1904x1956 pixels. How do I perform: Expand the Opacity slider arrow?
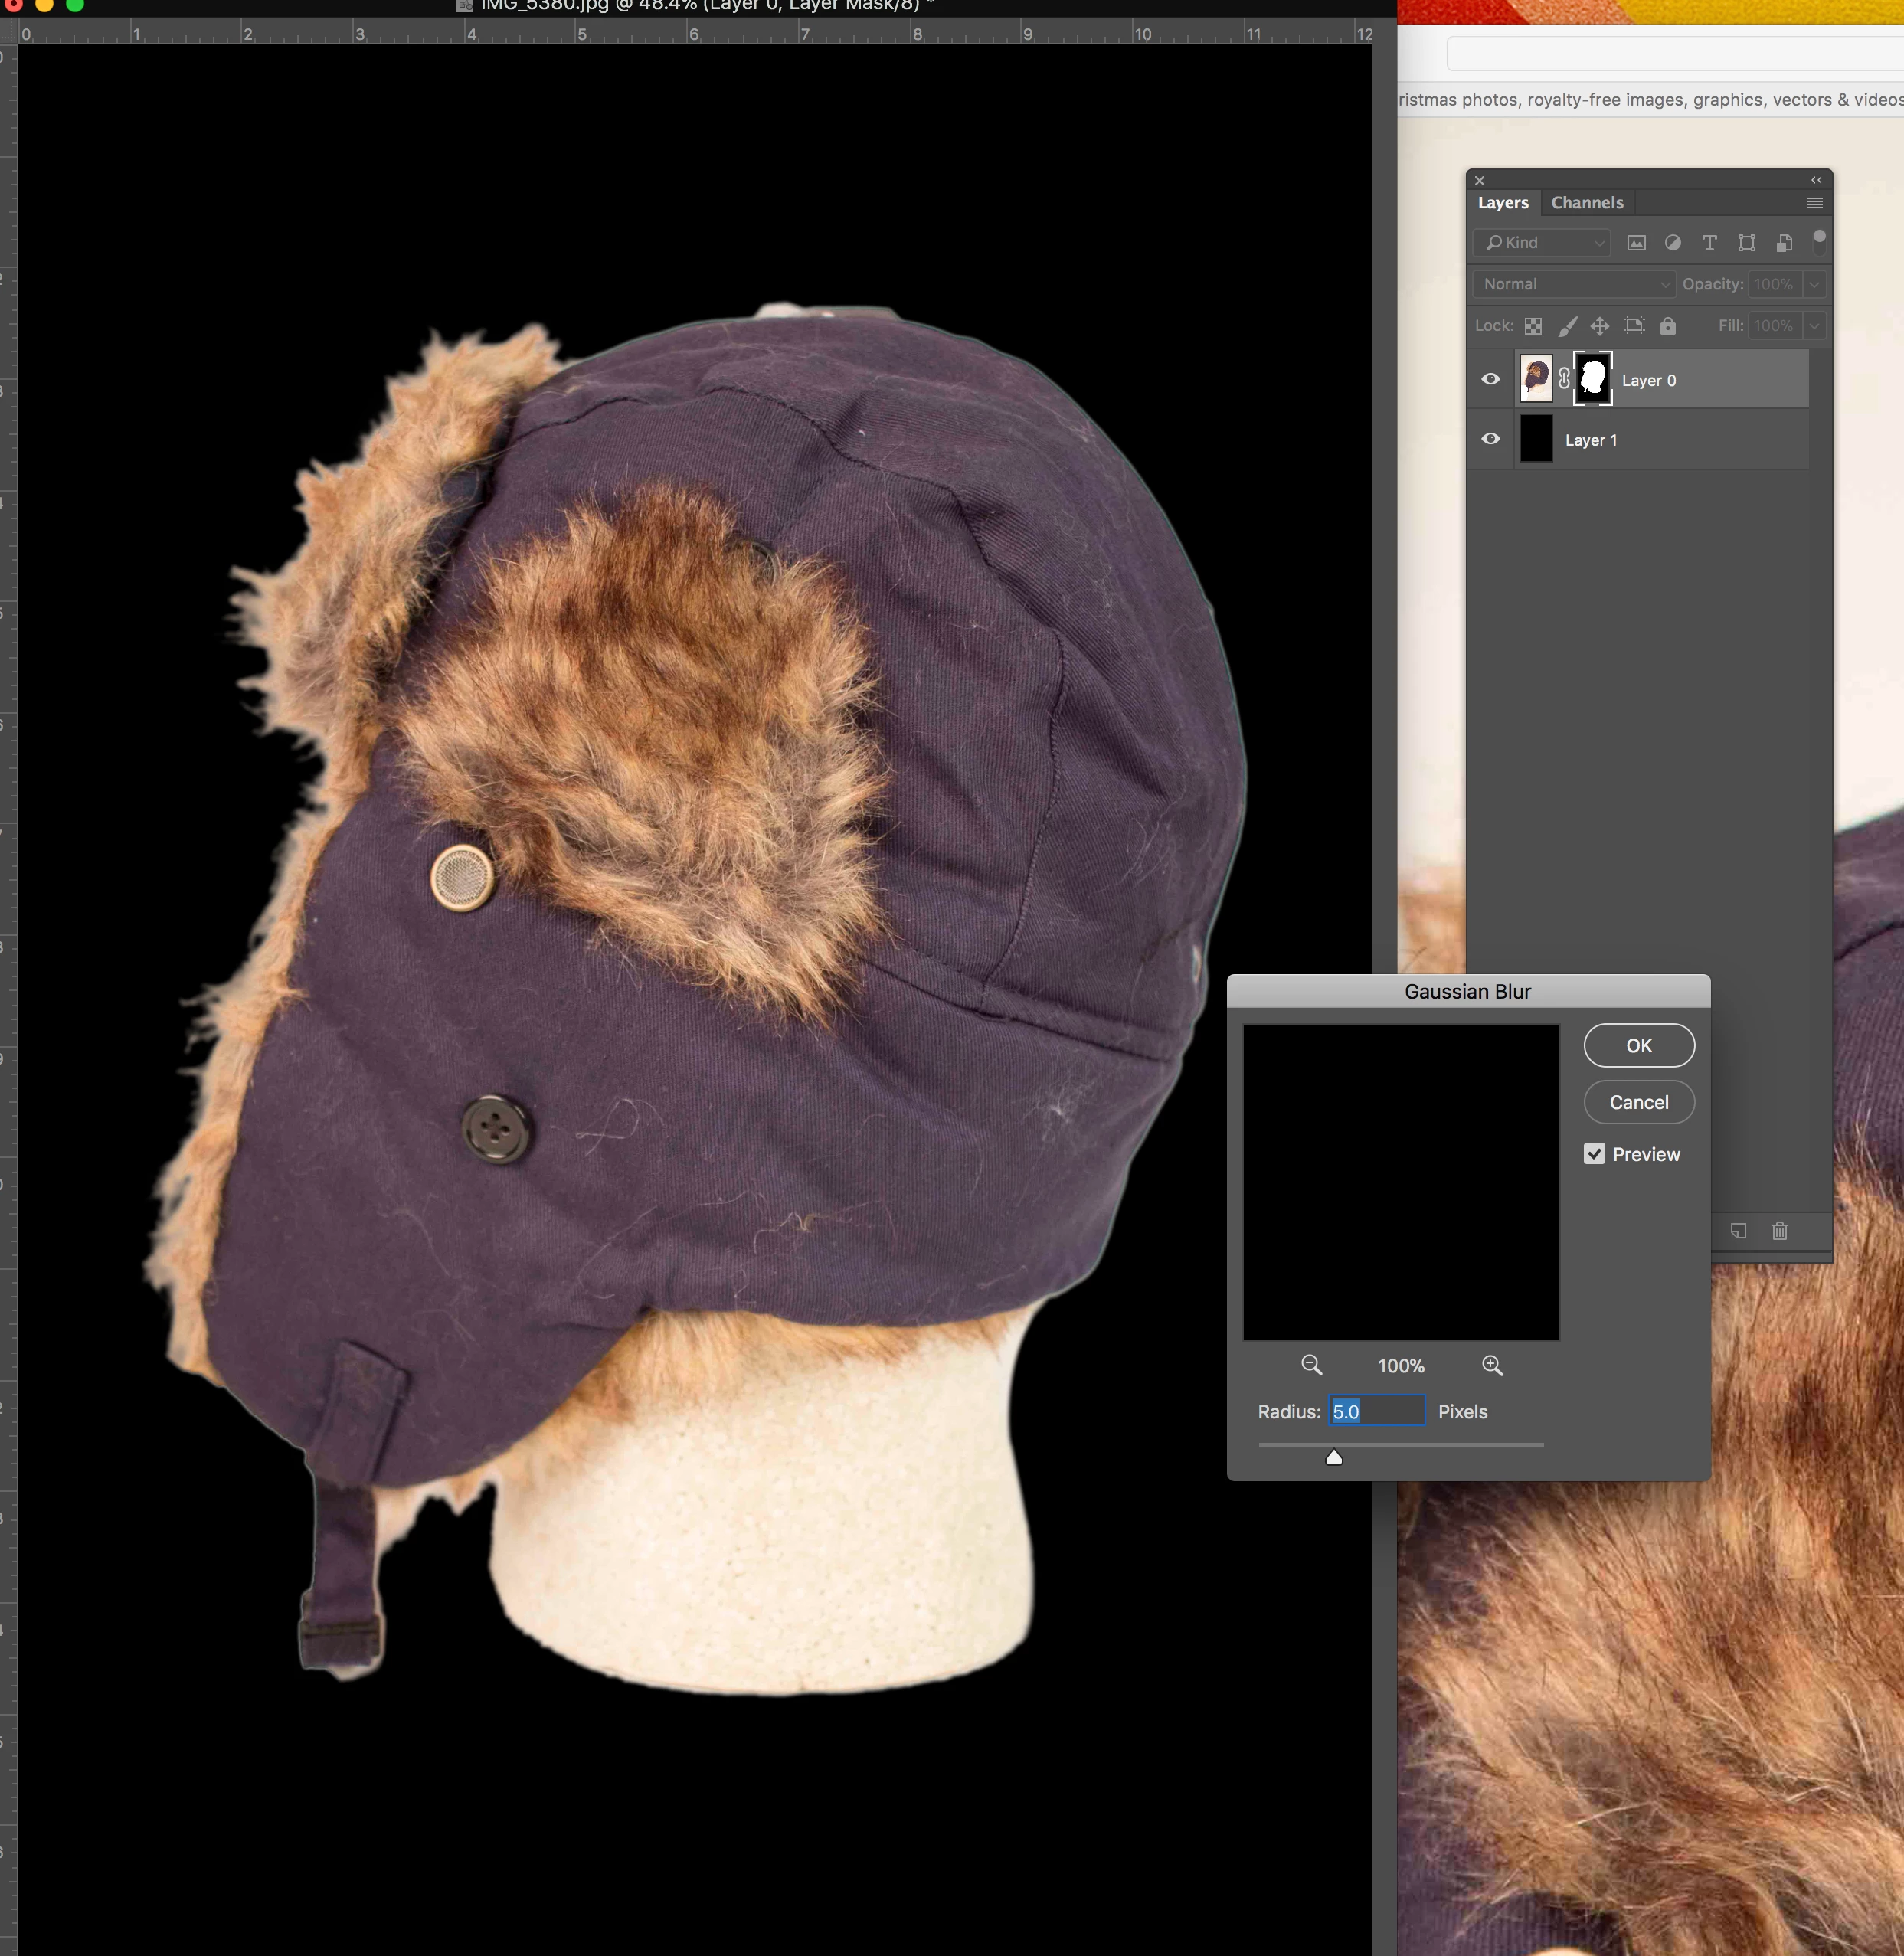pos(1814,284)
